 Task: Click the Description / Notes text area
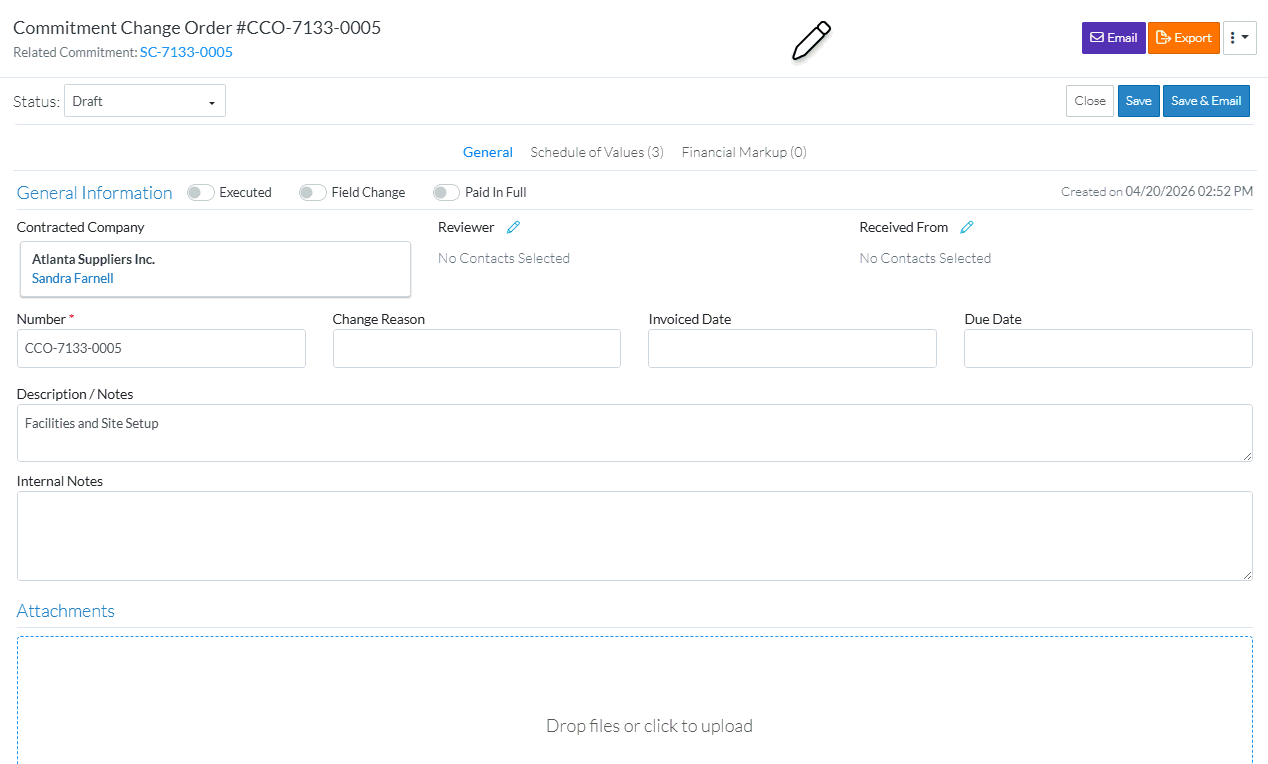[635, 433]
